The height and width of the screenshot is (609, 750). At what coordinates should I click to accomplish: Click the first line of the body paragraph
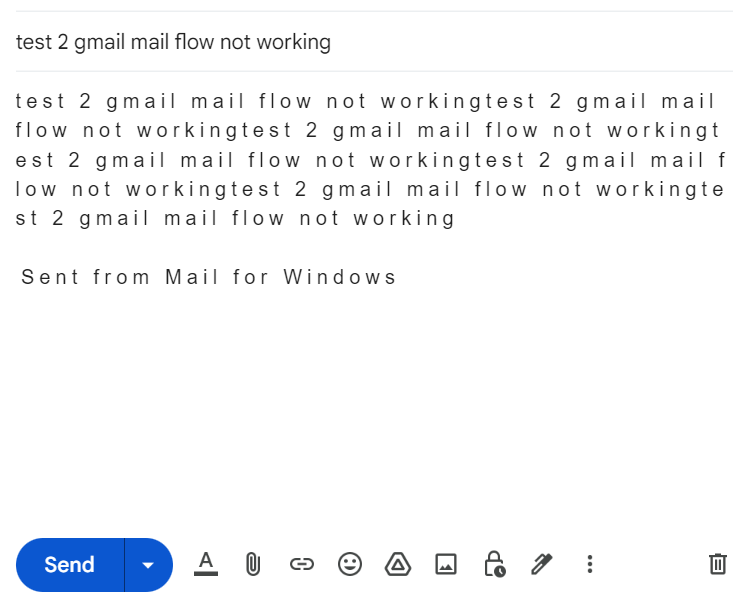pos(365,101)
